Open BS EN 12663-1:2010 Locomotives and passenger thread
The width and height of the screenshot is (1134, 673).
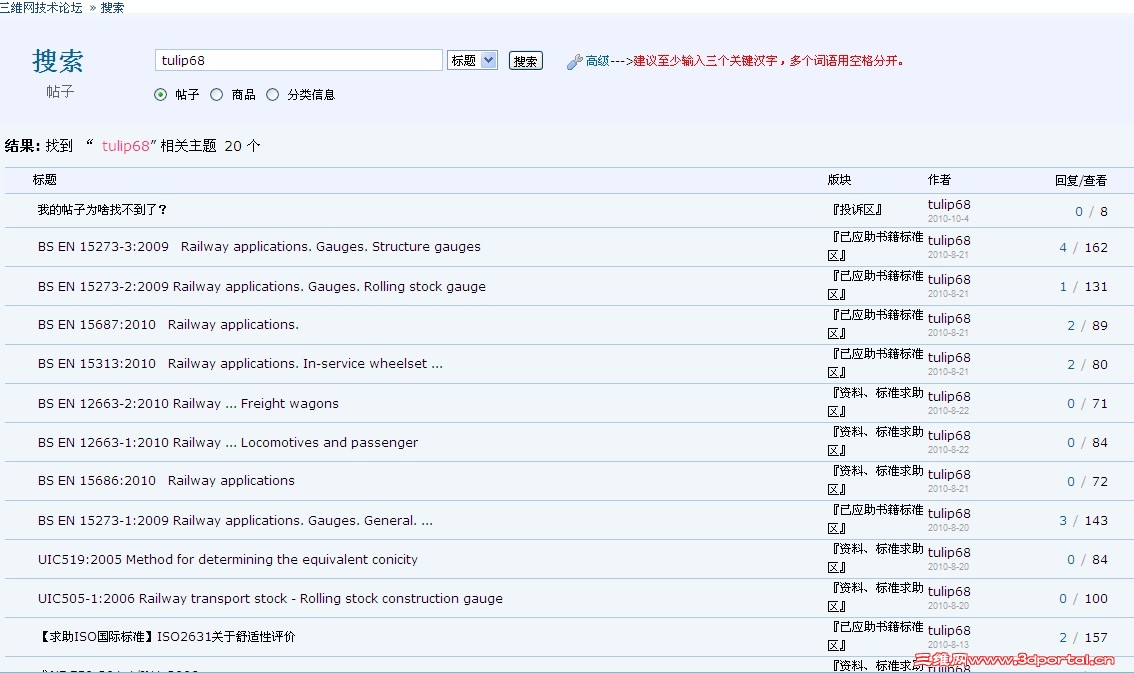pyautogui.click(x=228, y=442)
